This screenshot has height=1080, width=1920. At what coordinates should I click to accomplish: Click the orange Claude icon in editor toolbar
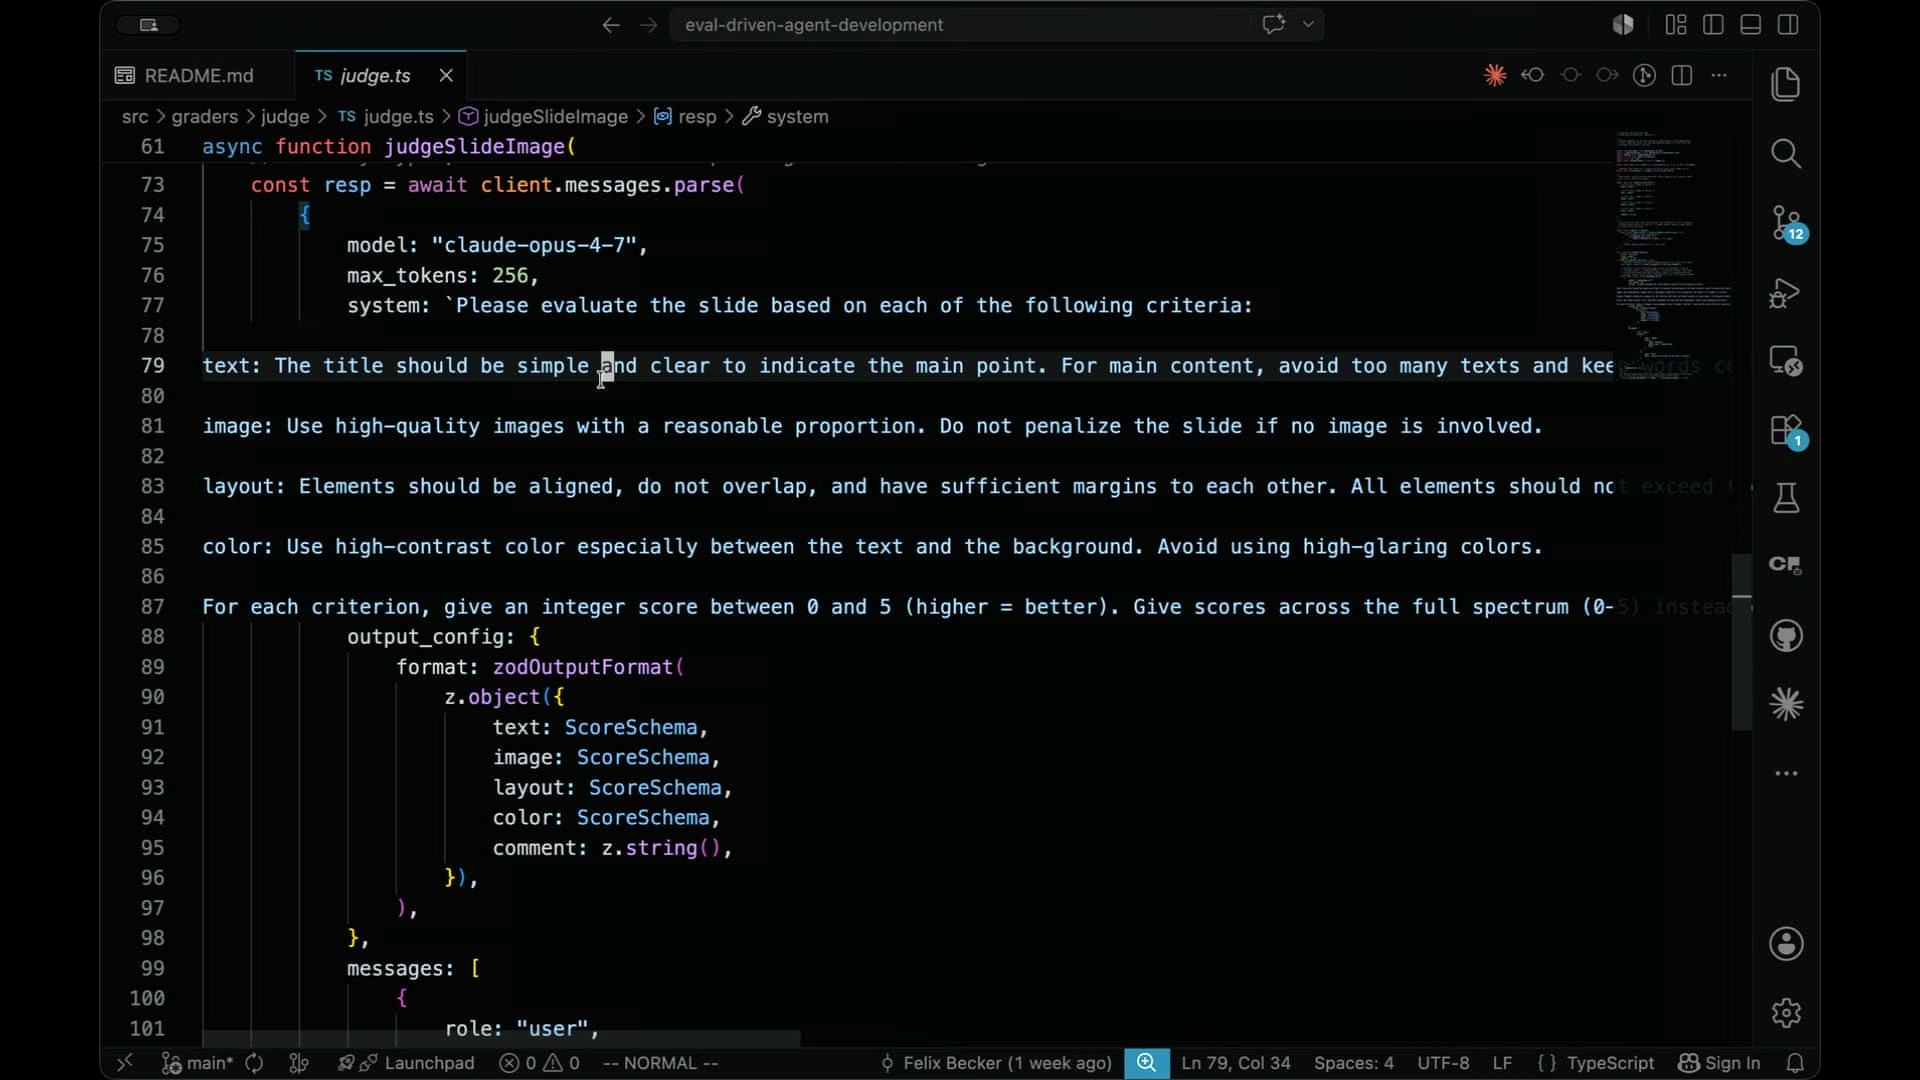pyautogui.click(x=1495, y=75)
